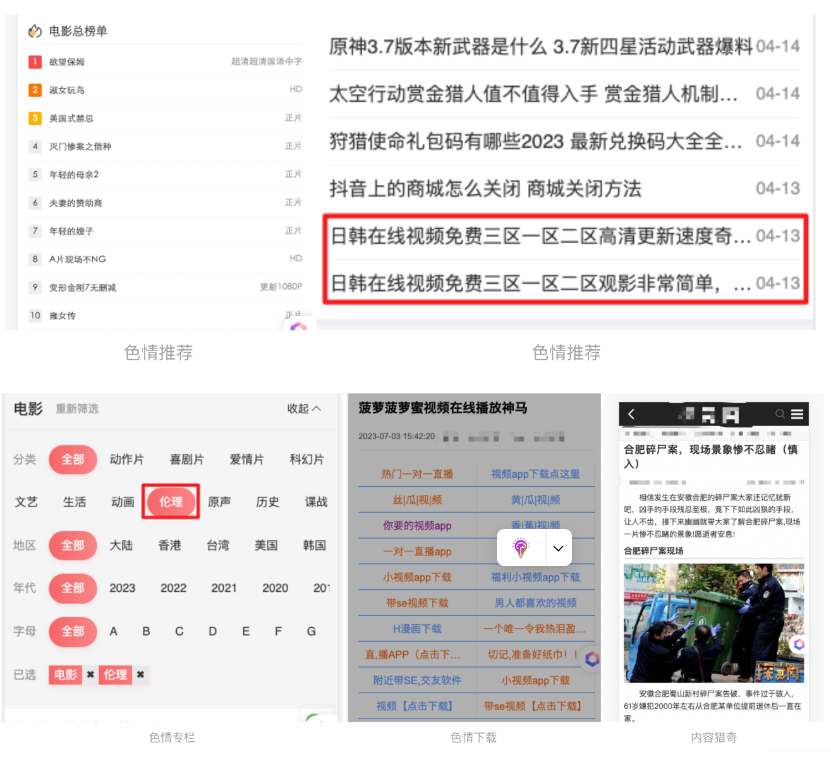The image size is (831, 757).
Task: Click the flame icon beside 电影总榜单
Action: [x=35, y=31]
